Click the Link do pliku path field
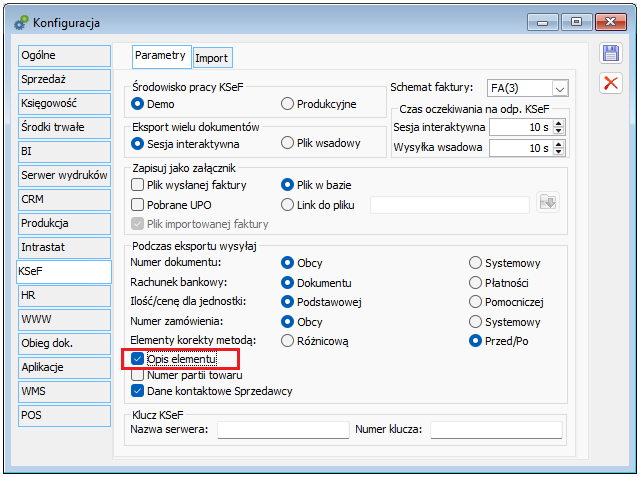Viewport: 641px width, 477px height. [x=450, y=205]
